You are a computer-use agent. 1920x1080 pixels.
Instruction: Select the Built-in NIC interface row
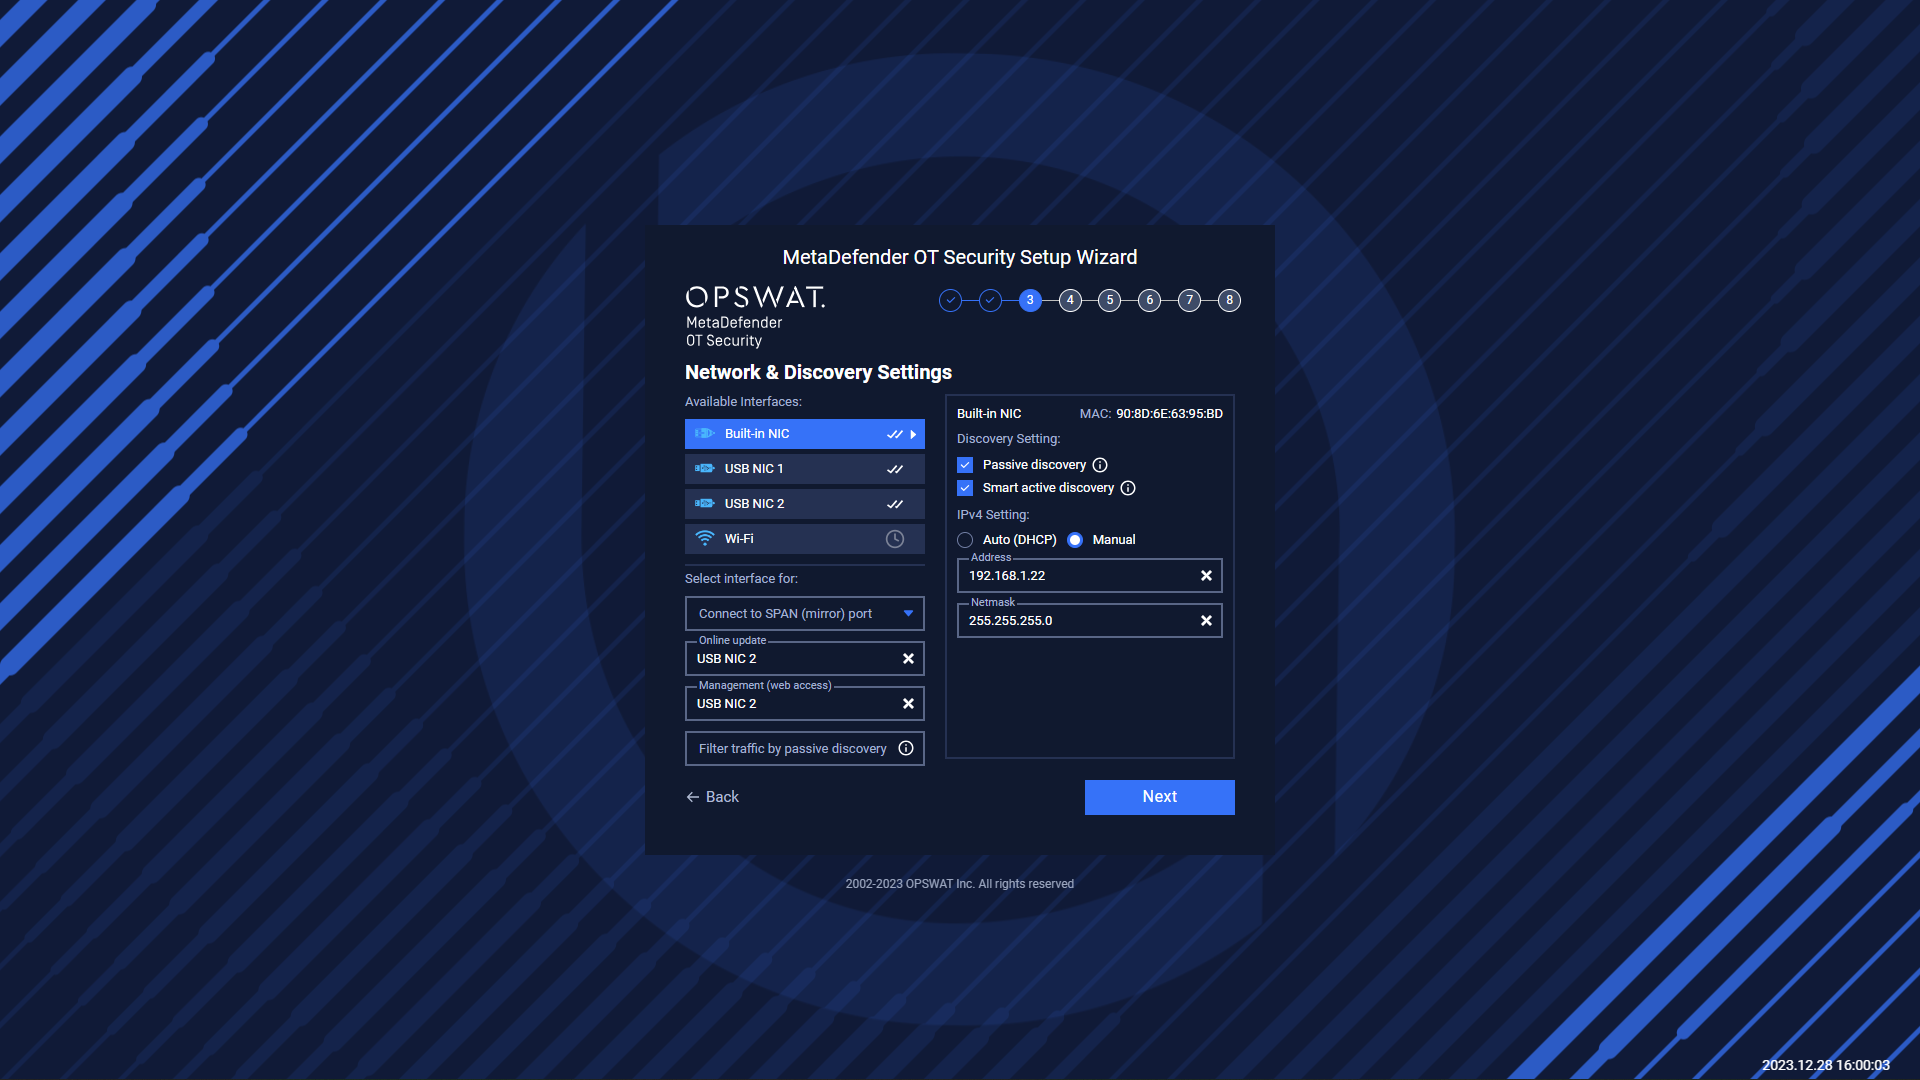click(804, 434)
